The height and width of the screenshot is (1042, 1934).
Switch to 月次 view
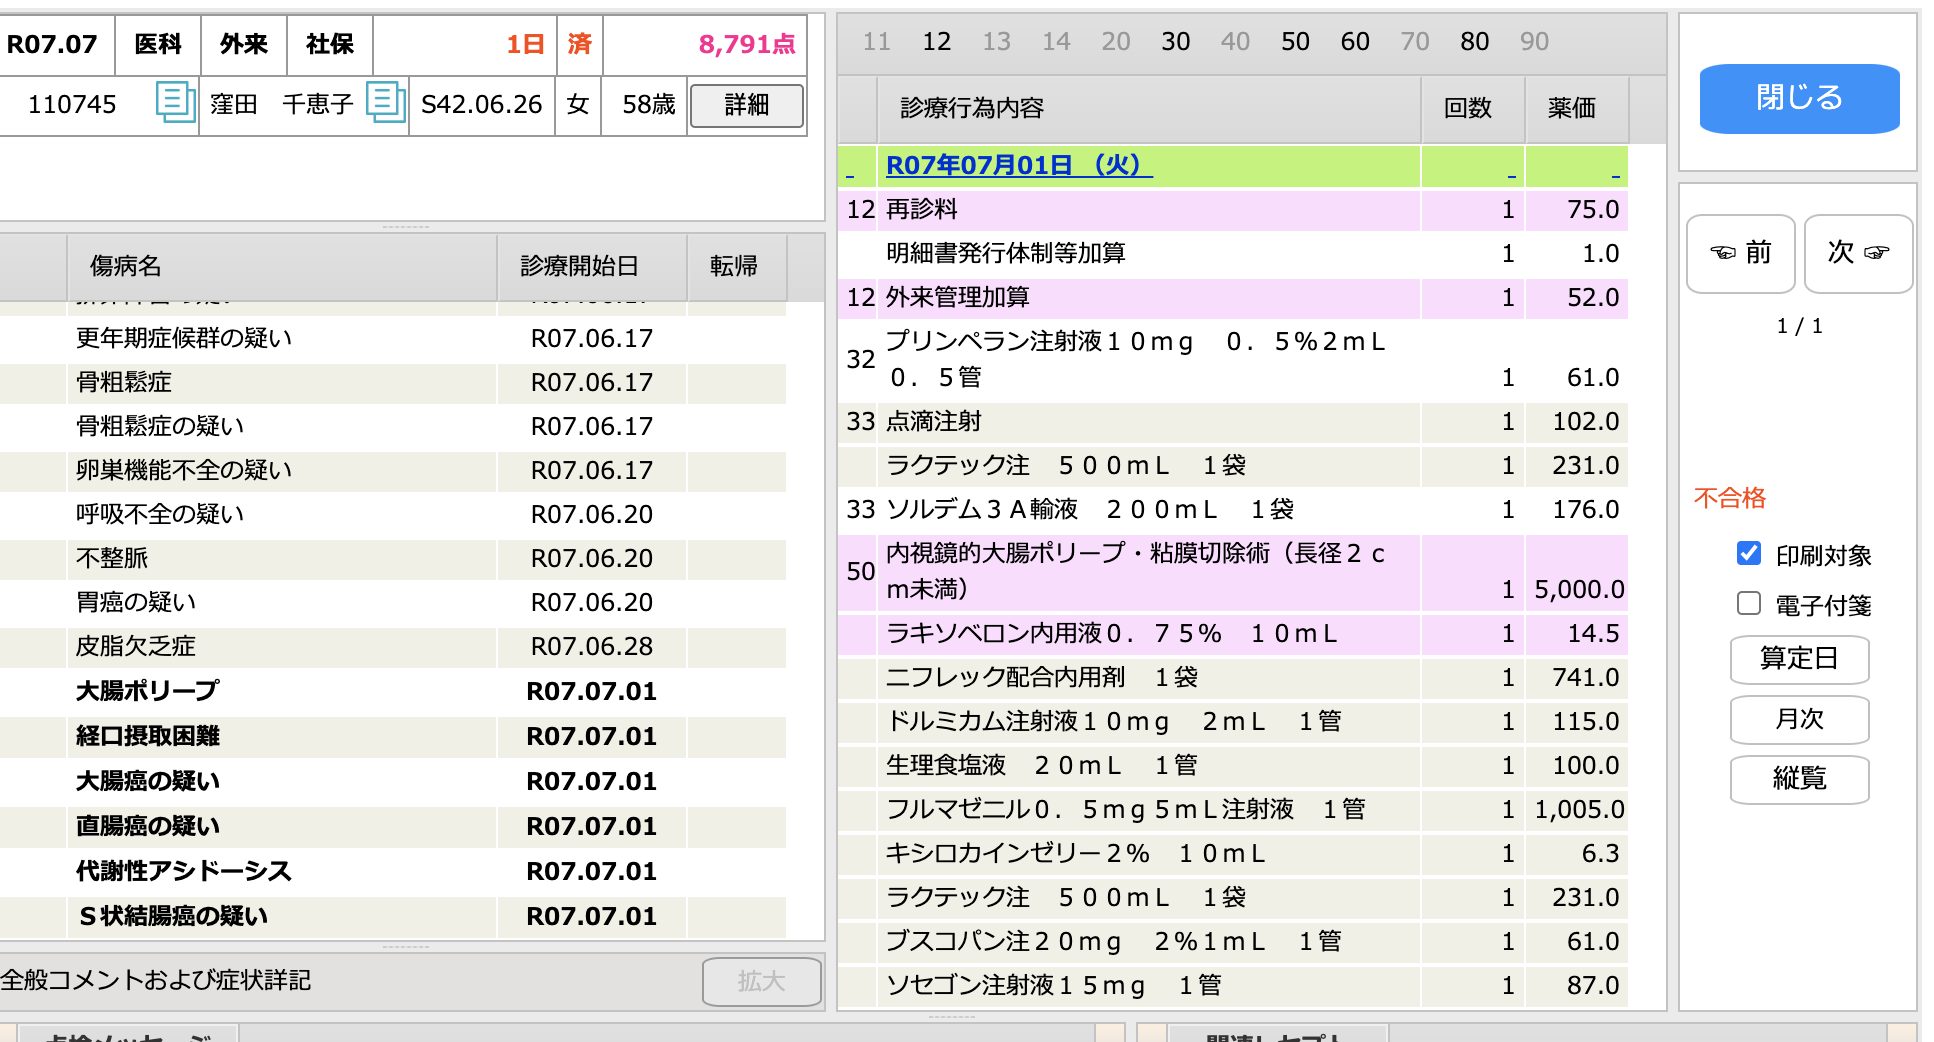coord(1799,719)
